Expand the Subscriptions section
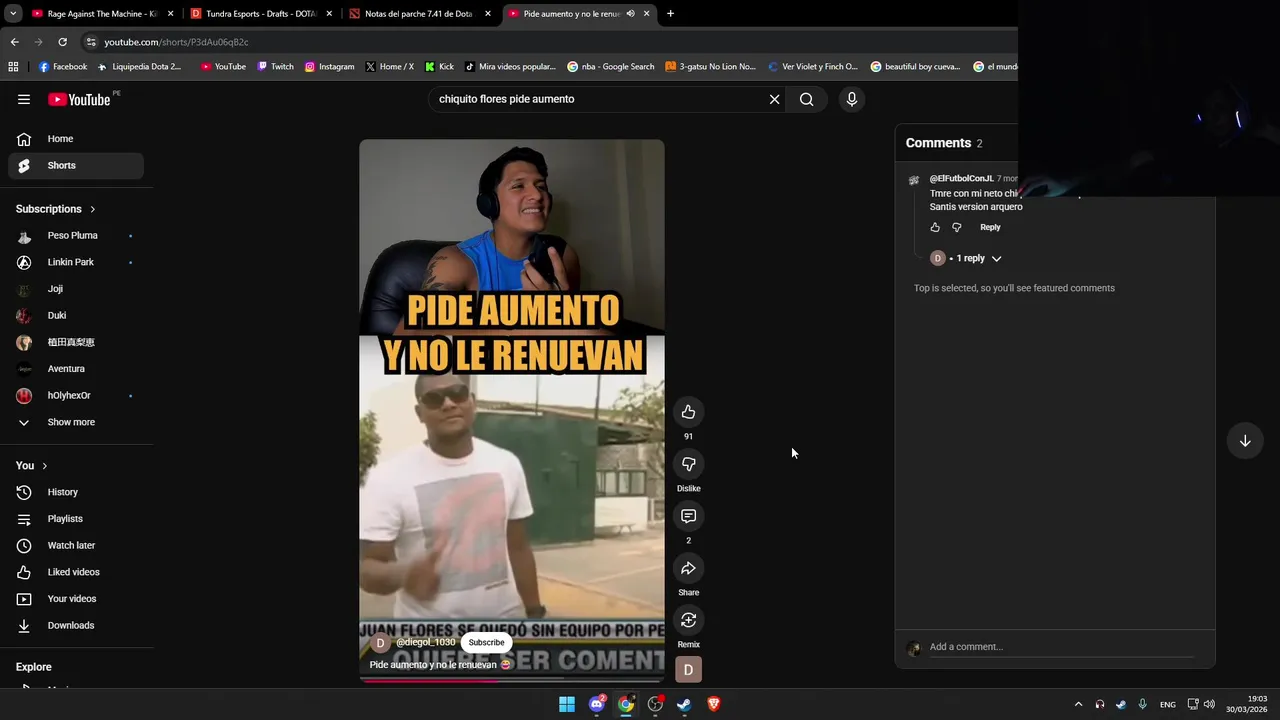1280x720 pixels. pos(56,209)
